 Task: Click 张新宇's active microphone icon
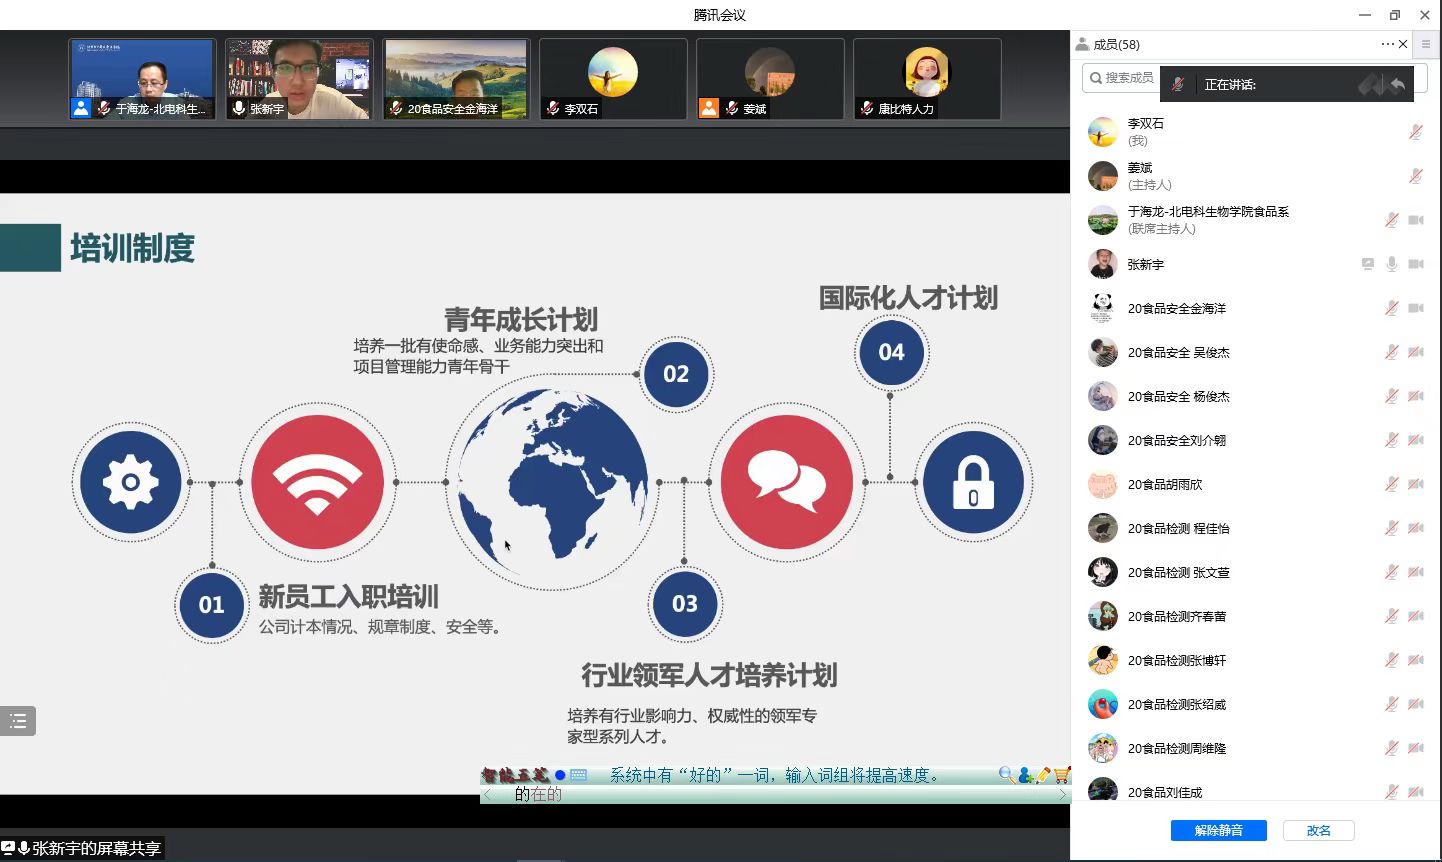[1391, 264]
